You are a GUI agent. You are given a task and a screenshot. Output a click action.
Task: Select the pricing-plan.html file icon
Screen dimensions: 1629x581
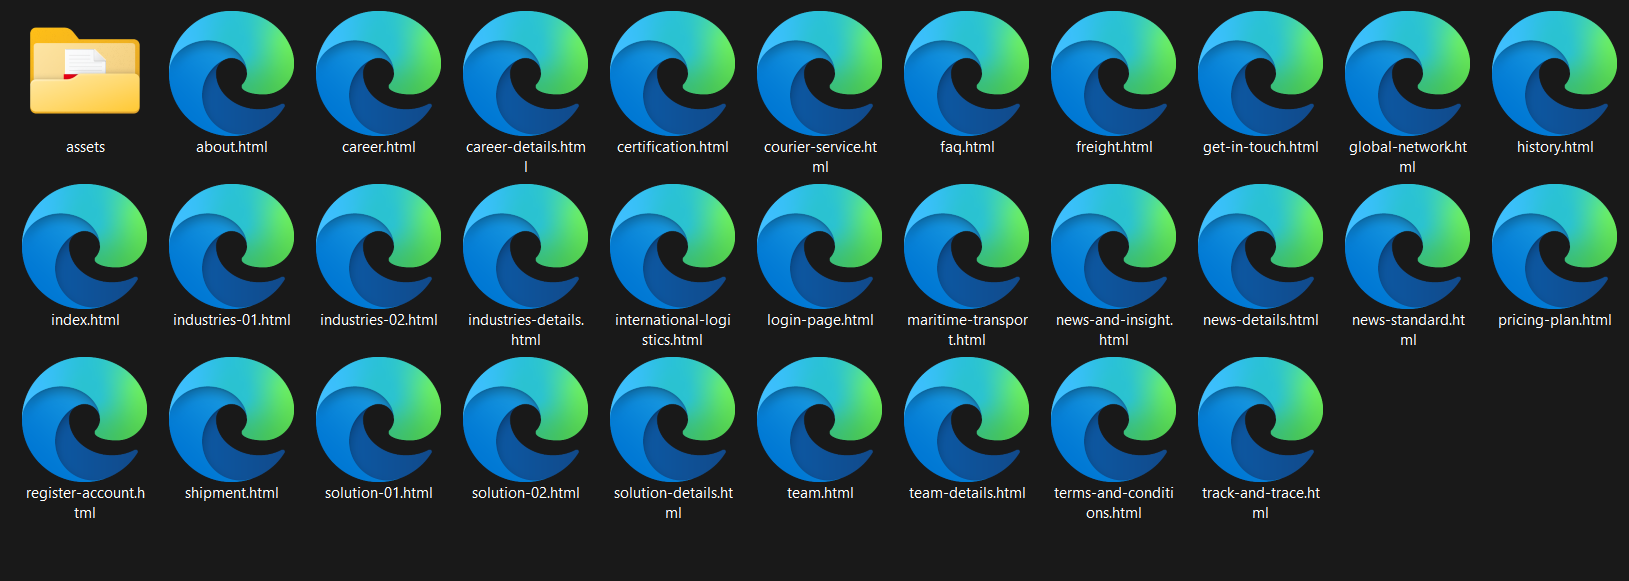point(1555,246)
